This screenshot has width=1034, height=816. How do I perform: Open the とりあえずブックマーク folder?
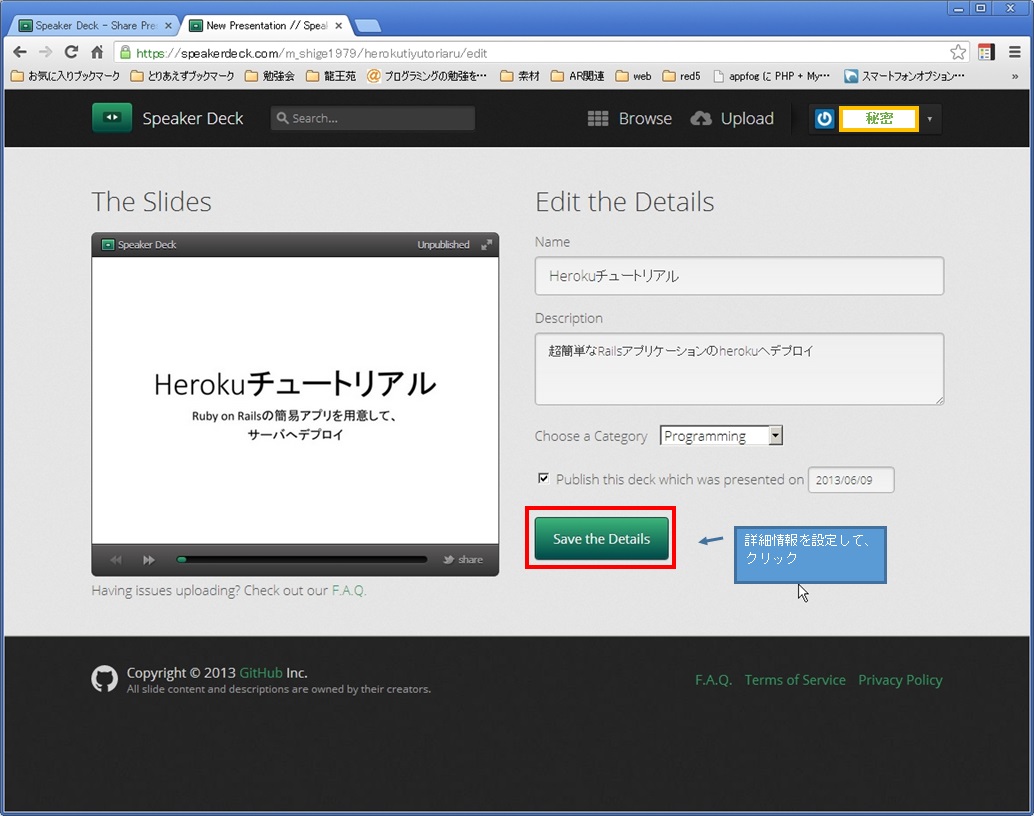[x=183, y=76]
